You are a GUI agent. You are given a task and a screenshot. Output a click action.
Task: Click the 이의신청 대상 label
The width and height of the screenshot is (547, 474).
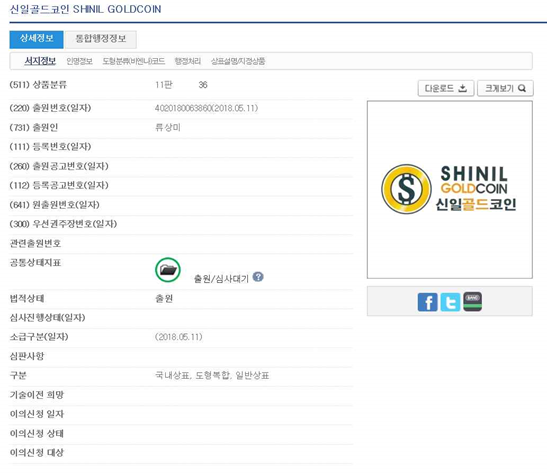37,453
